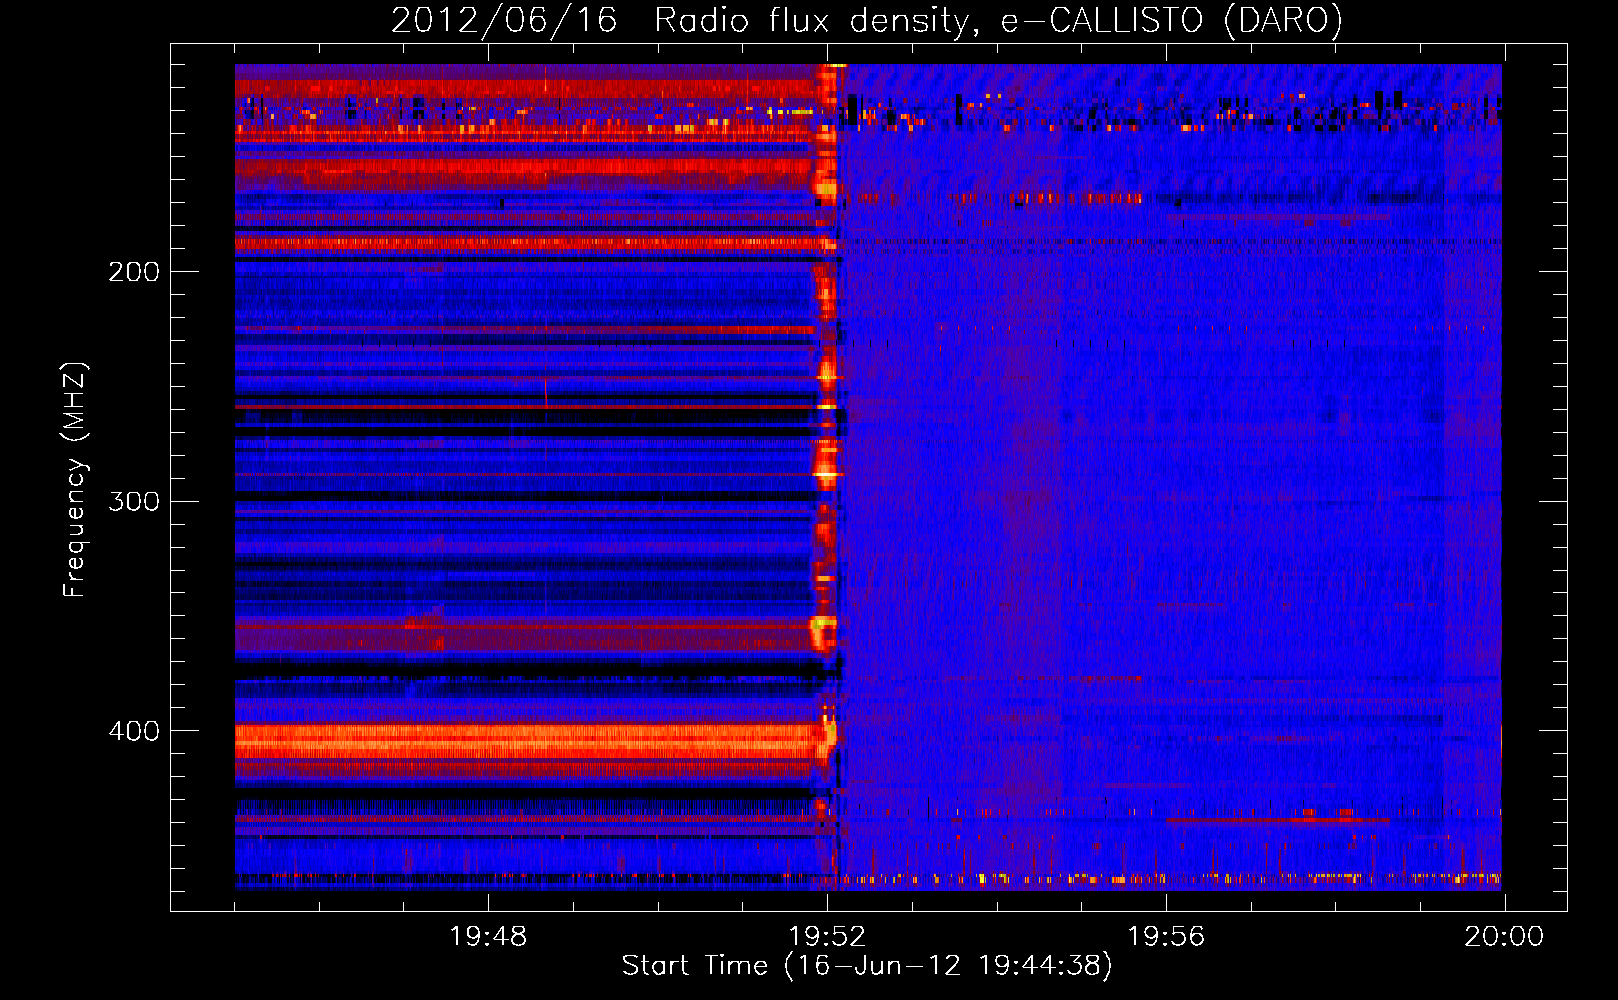Click the 19:52 time tick label
The image size is (1618, 1000).
(x=827, y=937)
